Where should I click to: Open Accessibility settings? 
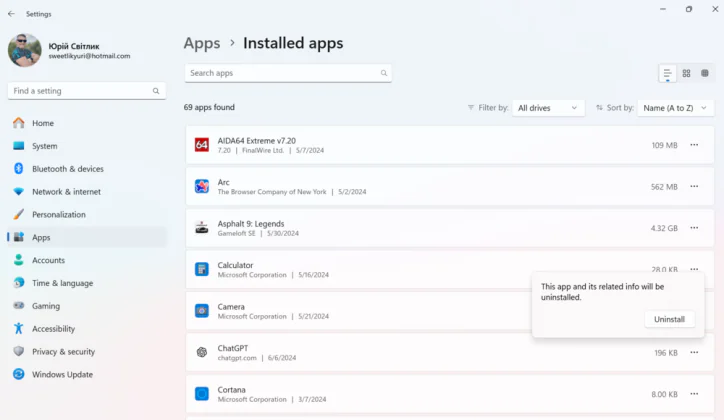(87, 329)
